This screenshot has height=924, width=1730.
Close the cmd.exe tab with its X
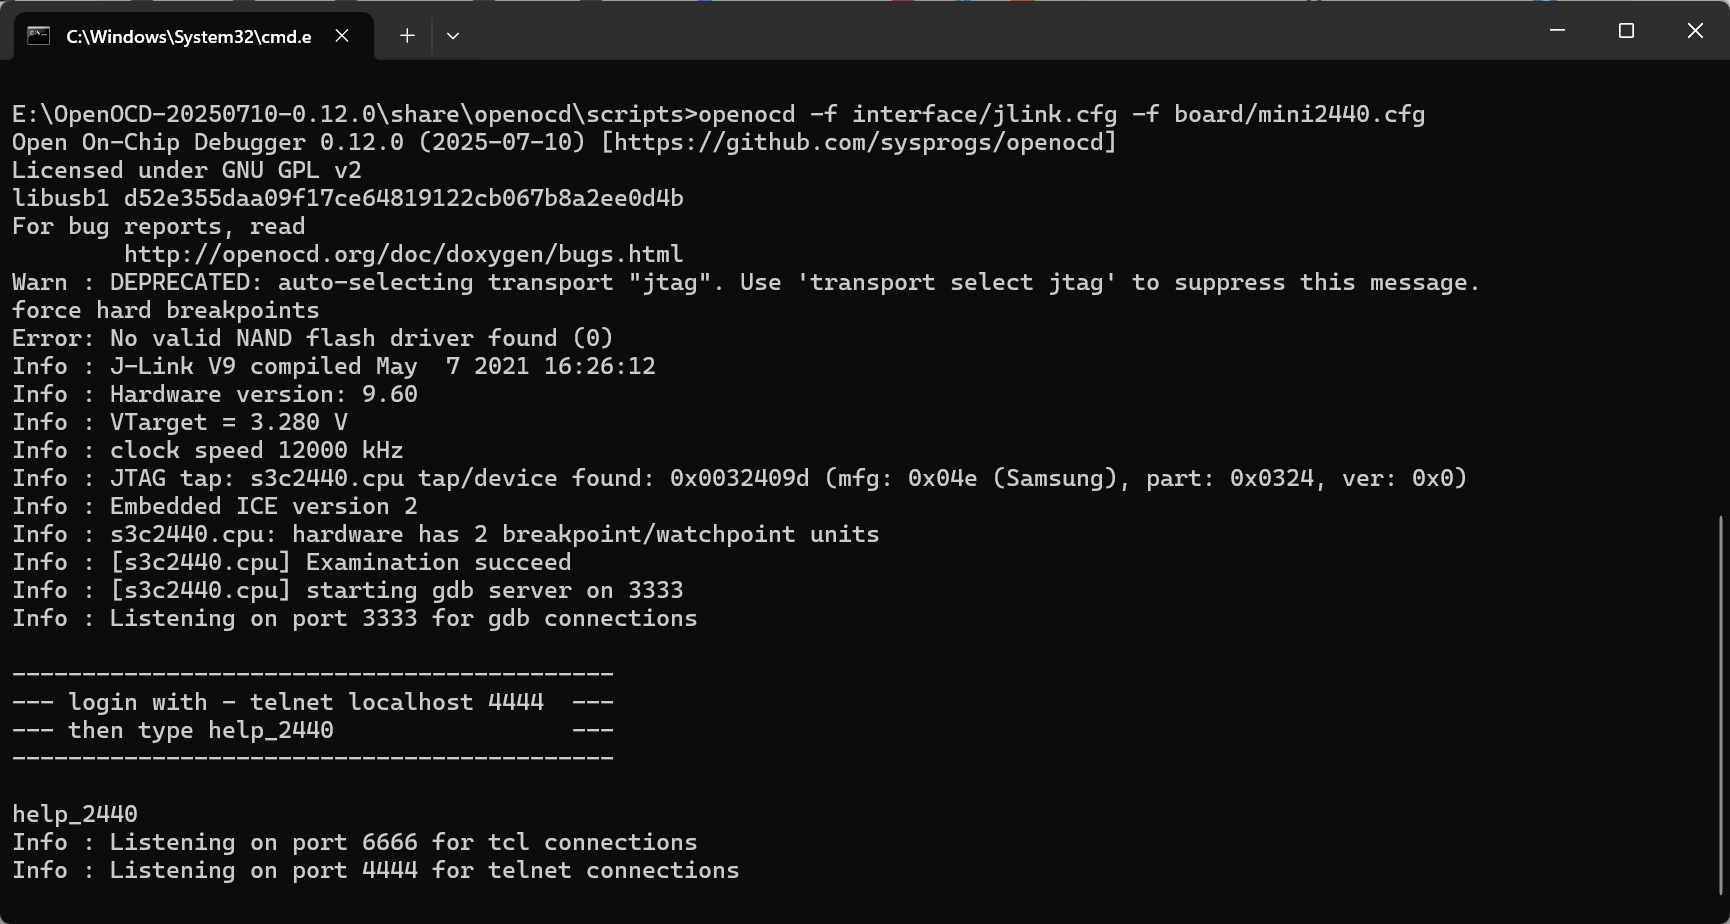click(342, 36)
